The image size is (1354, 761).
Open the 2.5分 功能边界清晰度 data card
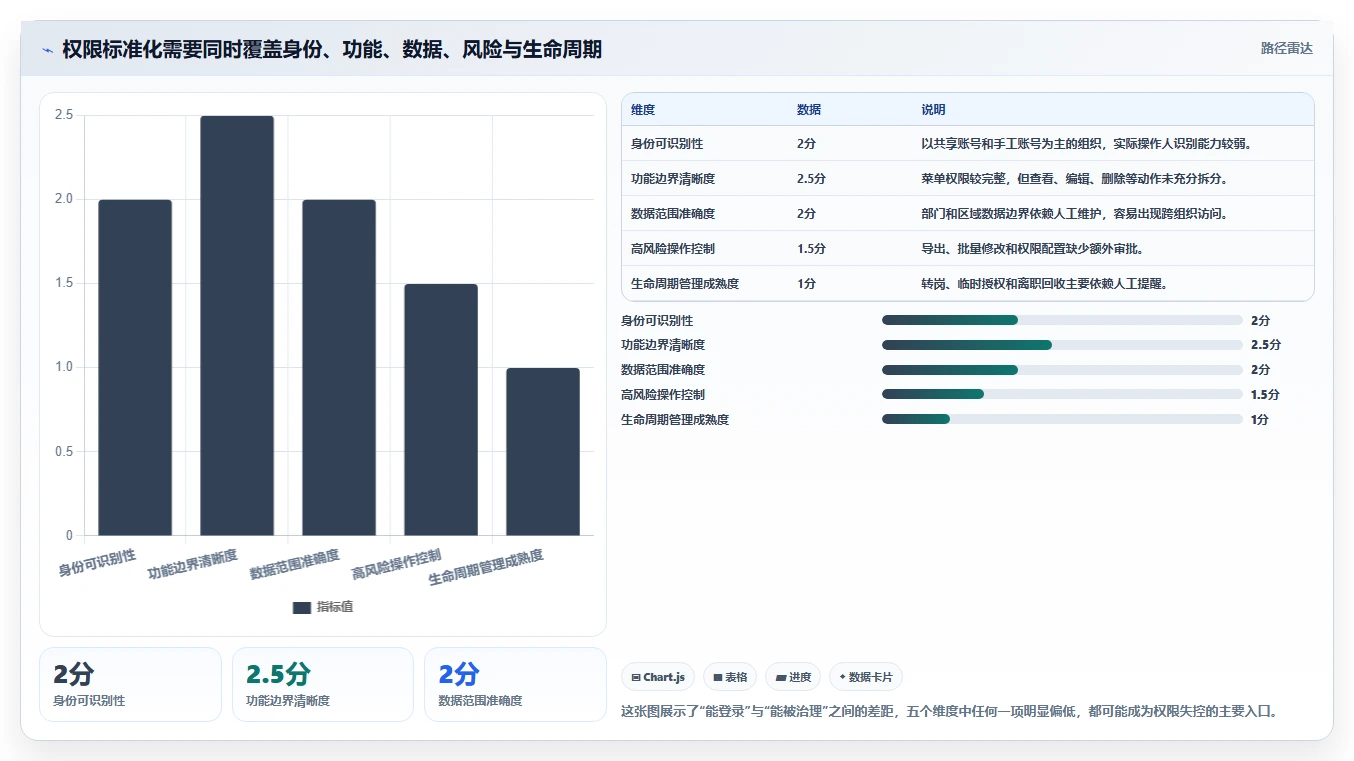click(323, 684)
